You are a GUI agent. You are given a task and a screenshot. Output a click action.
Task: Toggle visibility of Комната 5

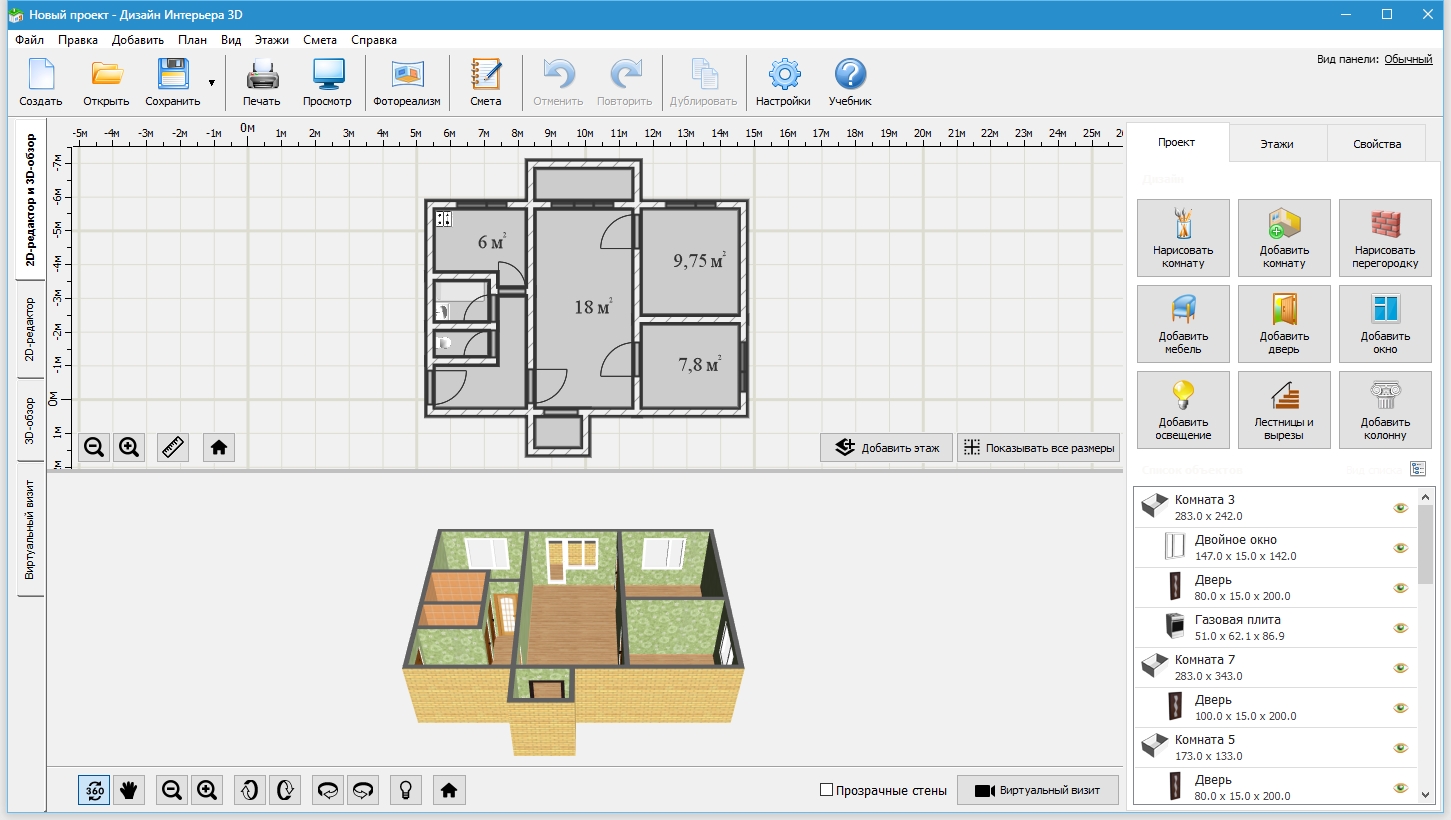click(x=1400, y=748)
